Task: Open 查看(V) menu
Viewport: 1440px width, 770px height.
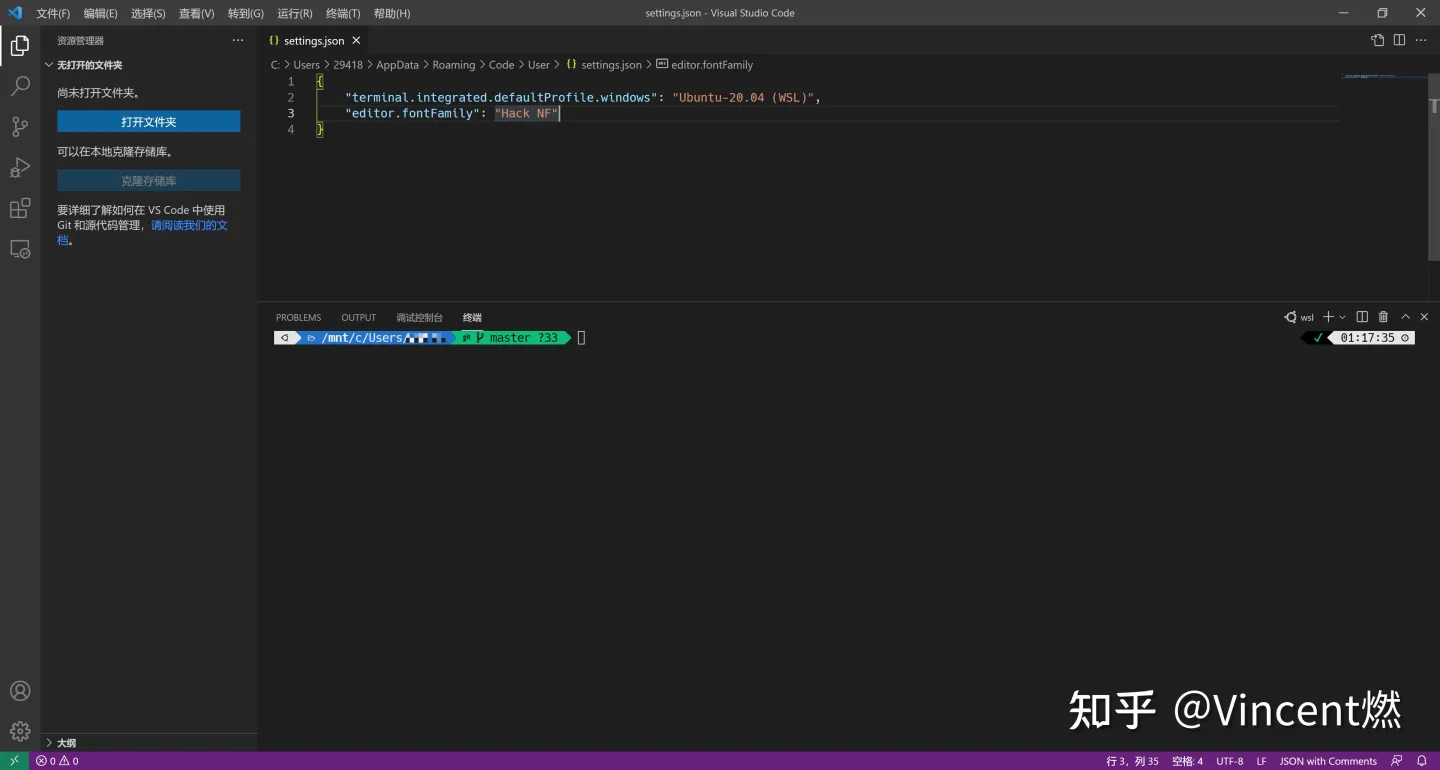Action: pyautogui.click(x=196, y=13)
